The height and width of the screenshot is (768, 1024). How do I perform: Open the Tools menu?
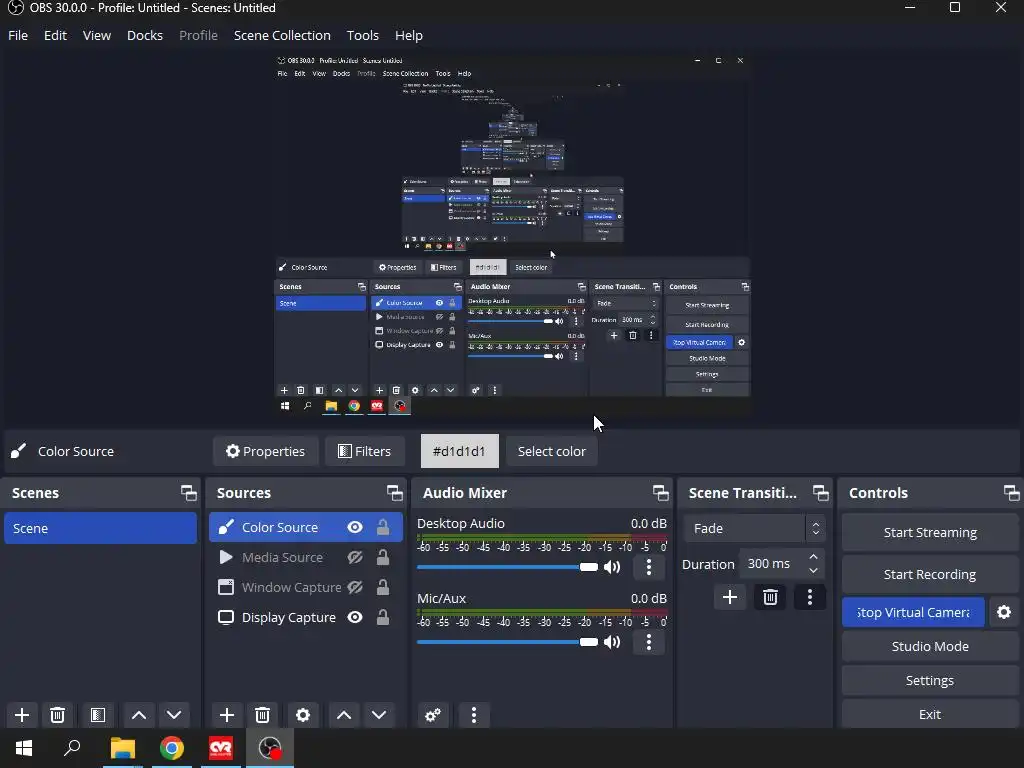(x=362, y=35)
